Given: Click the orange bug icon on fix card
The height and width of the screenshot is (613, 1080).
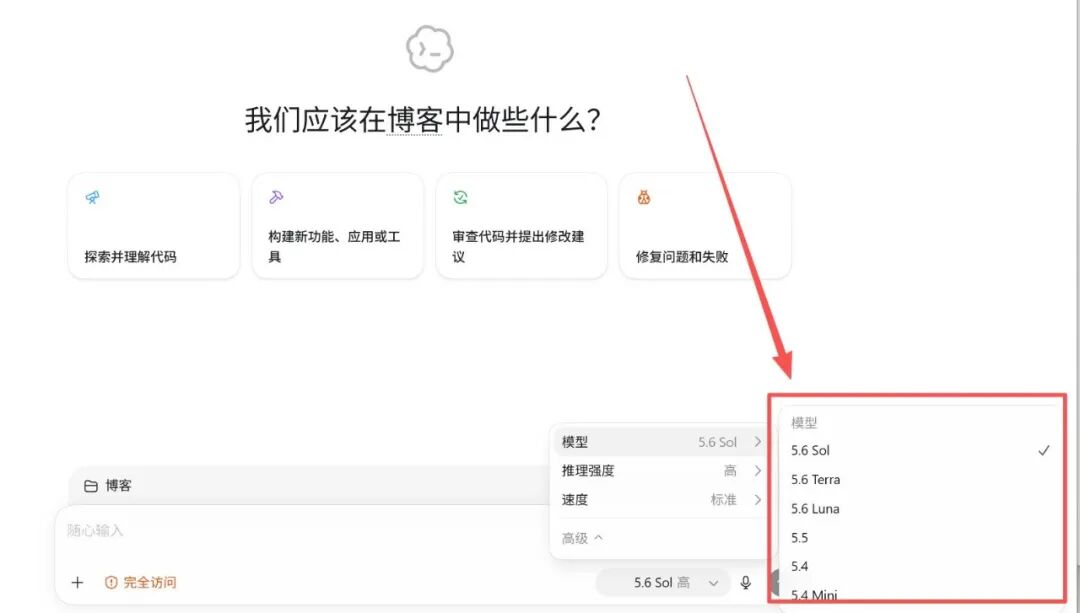Looking at the screenshot, I should [644, 198].
